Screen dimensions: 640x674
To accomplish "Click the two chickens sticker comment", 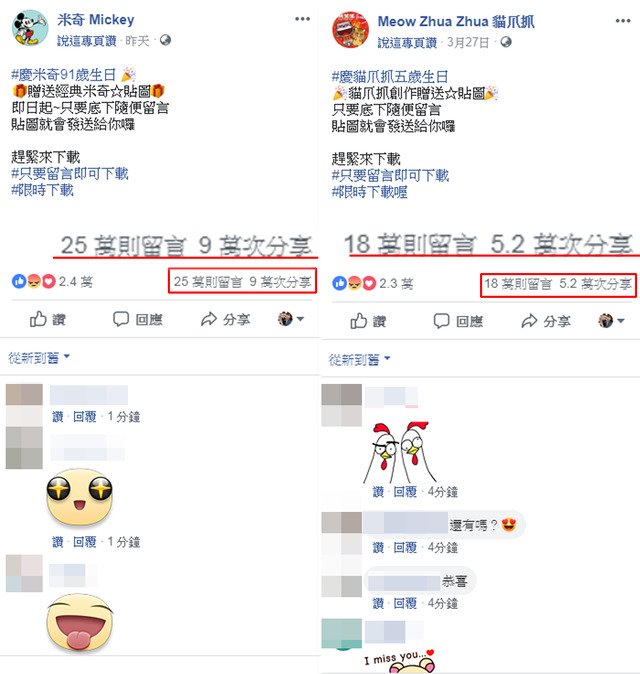I will click(400, 452).
